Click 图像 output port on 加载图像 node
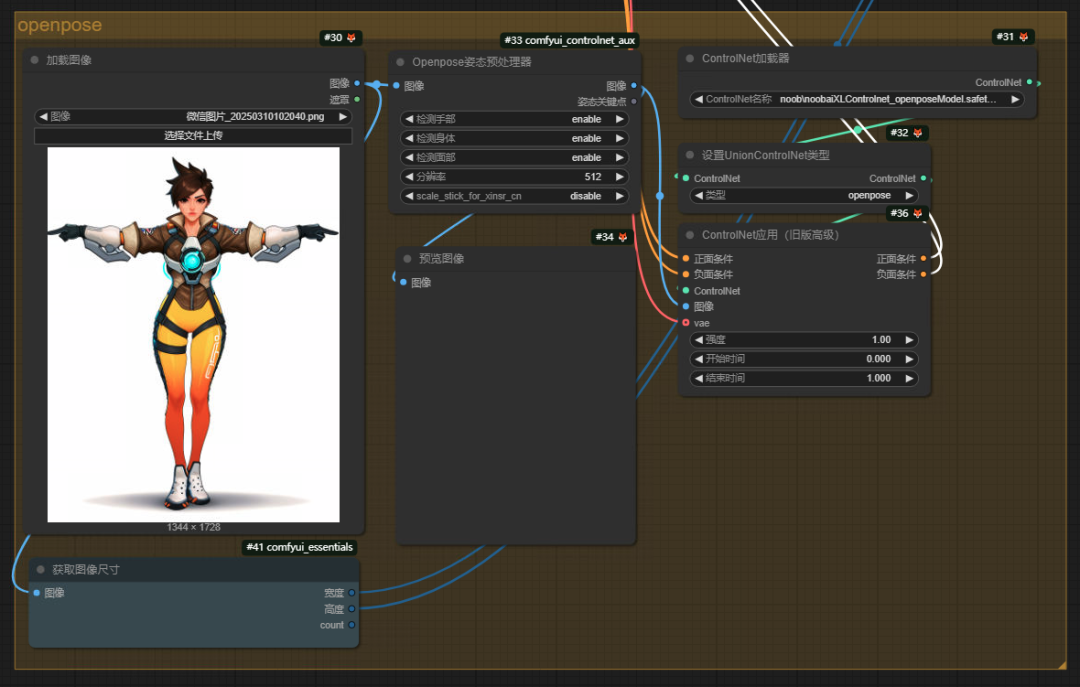The width and height of the screenshot is (1080, 687). pyautogui.click(x=357, y=83)
